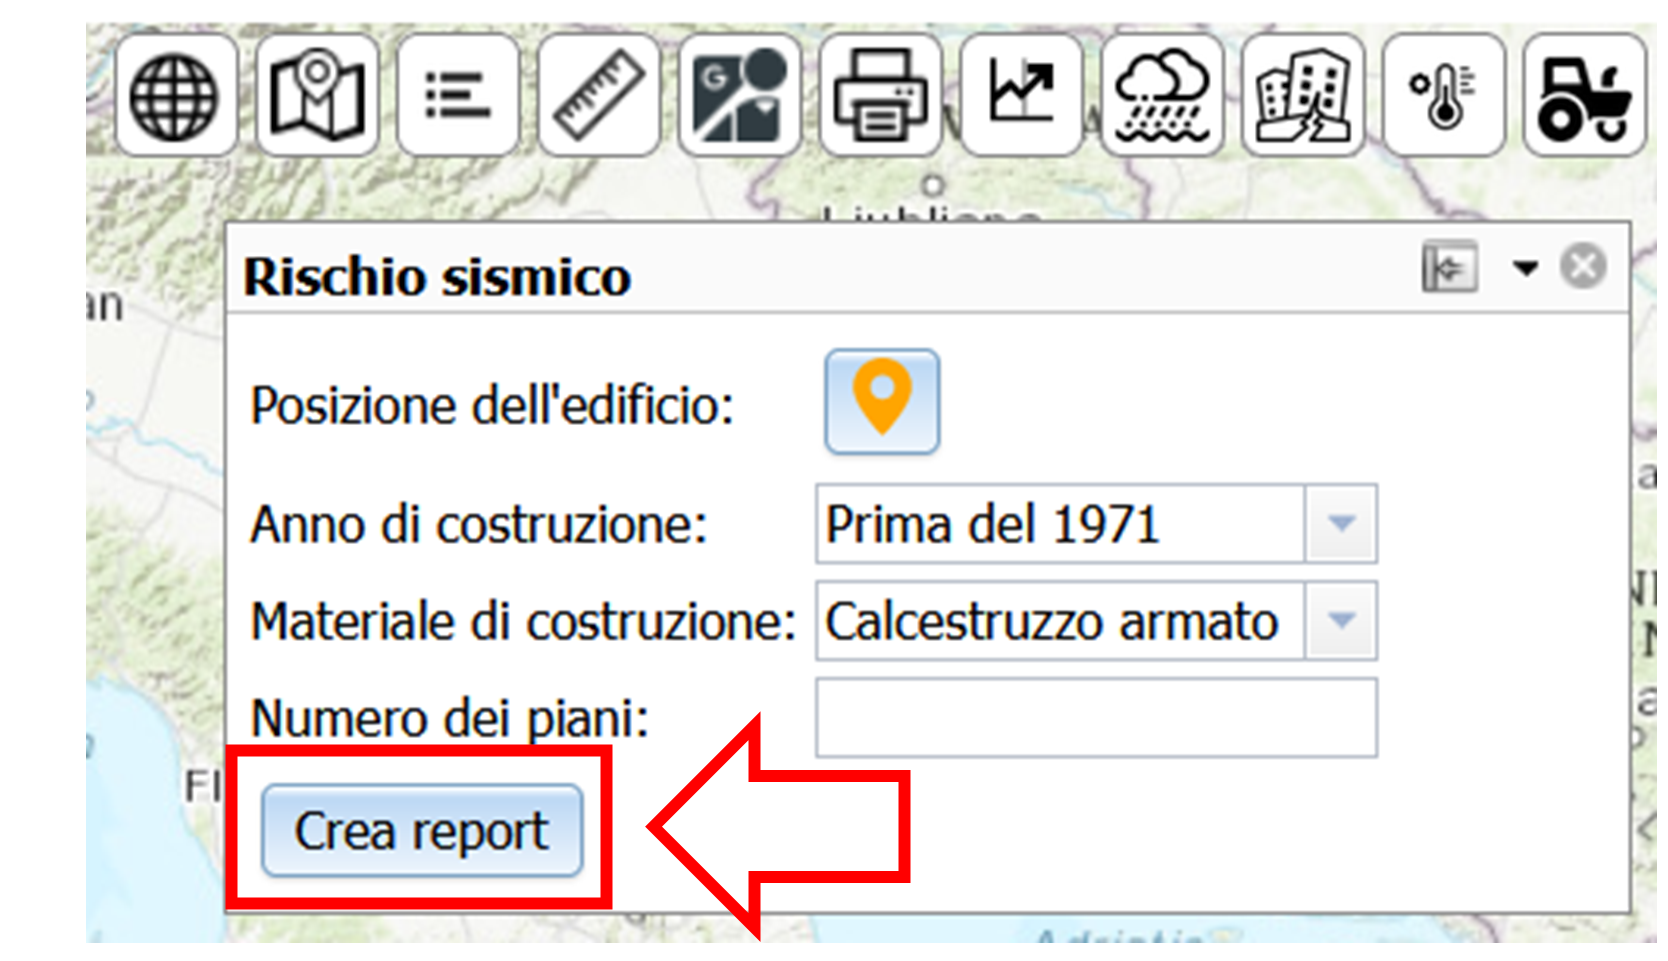
Task: Open the temperature thermometer tool
Action: (1445, 95)
